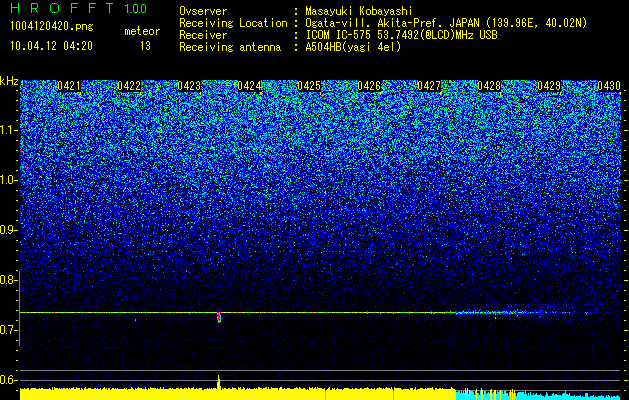This screenshot has width=629, height=400.
Task: Click the Ovserver field label
Action: 203,11
